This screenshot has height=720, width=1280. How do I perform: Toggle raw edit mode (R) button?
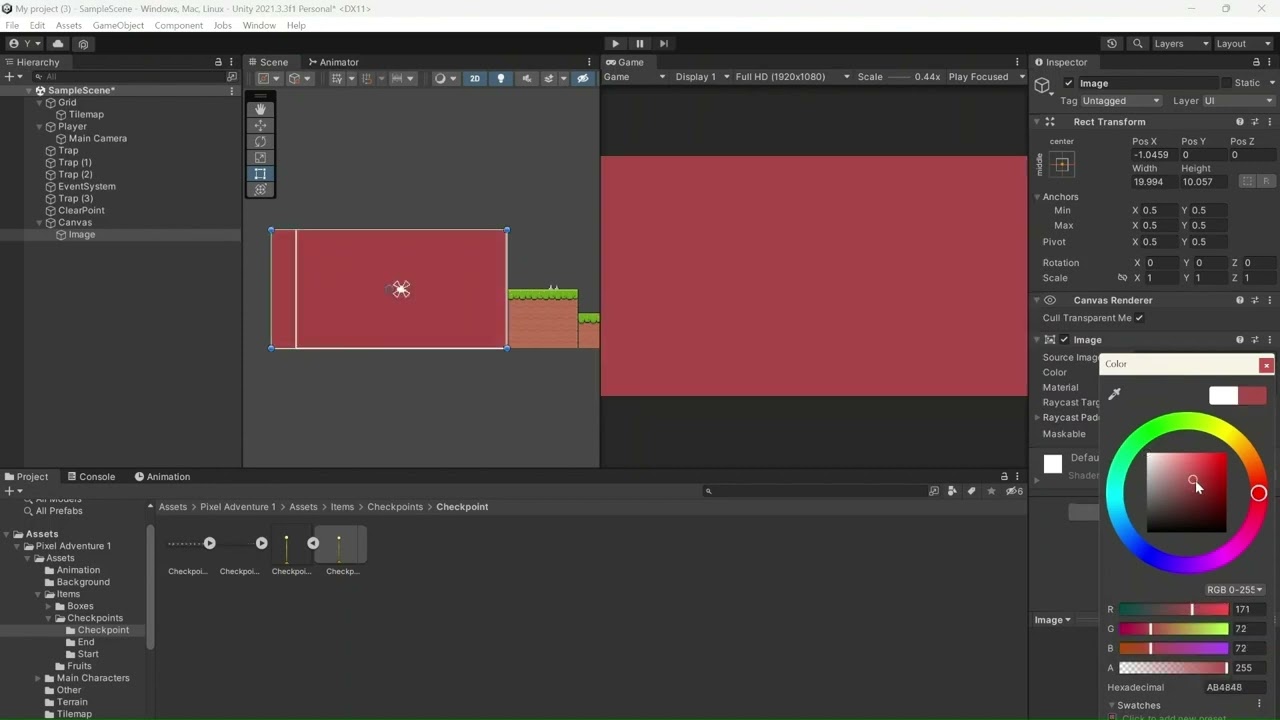[x=1266, y=181]
